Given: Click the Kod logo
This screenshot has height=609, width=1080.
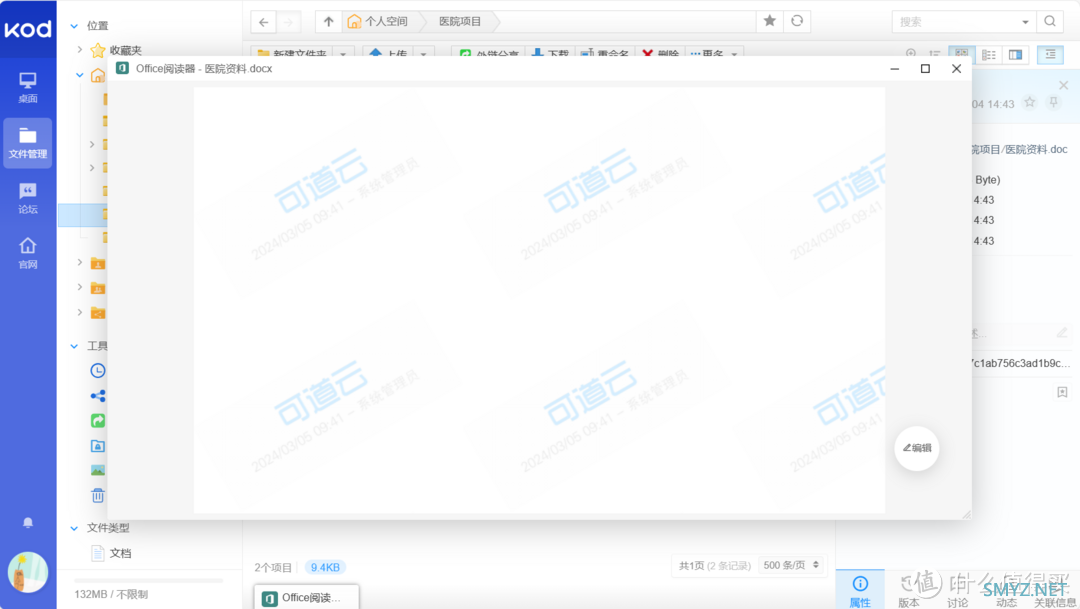Looking at the screenshot, I should coord(28,29).
